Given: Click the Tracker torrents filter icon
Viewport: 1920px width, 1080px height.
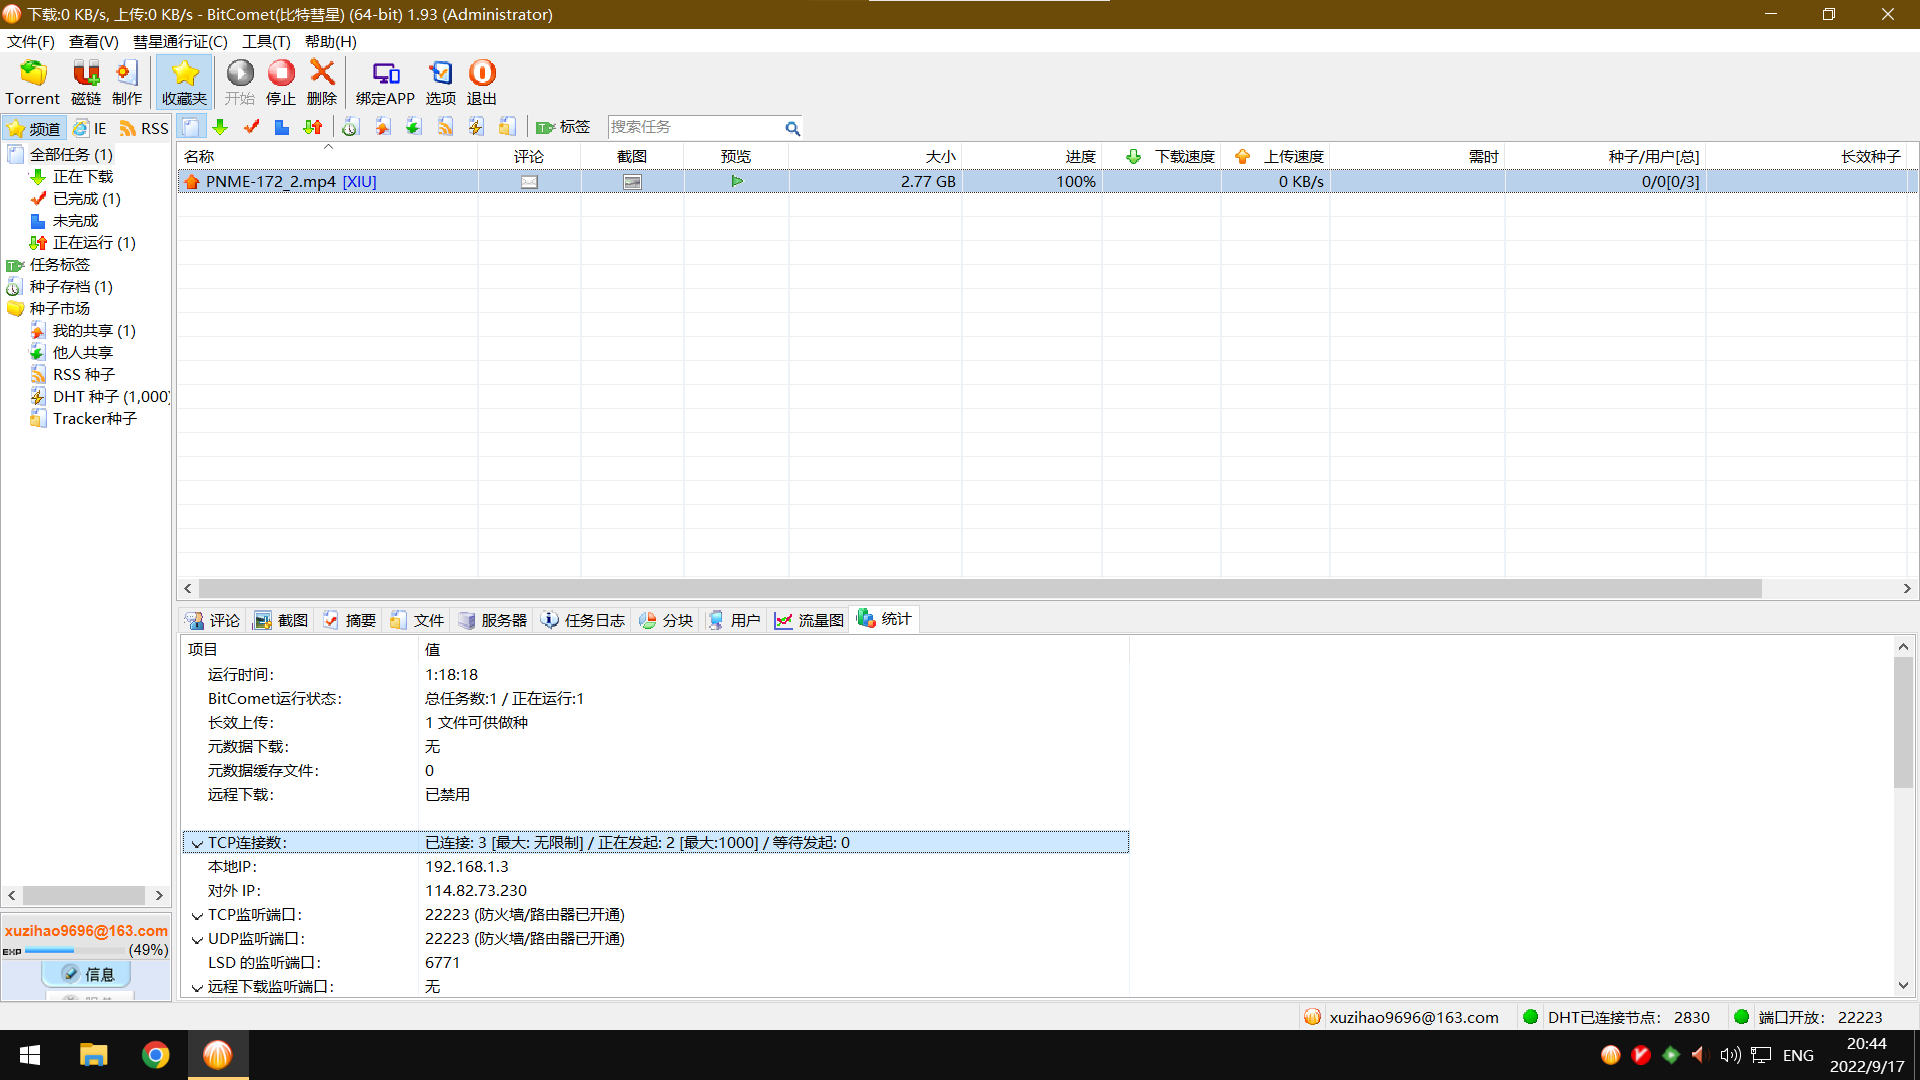Looking at the screenshot, I should point(508,127).
